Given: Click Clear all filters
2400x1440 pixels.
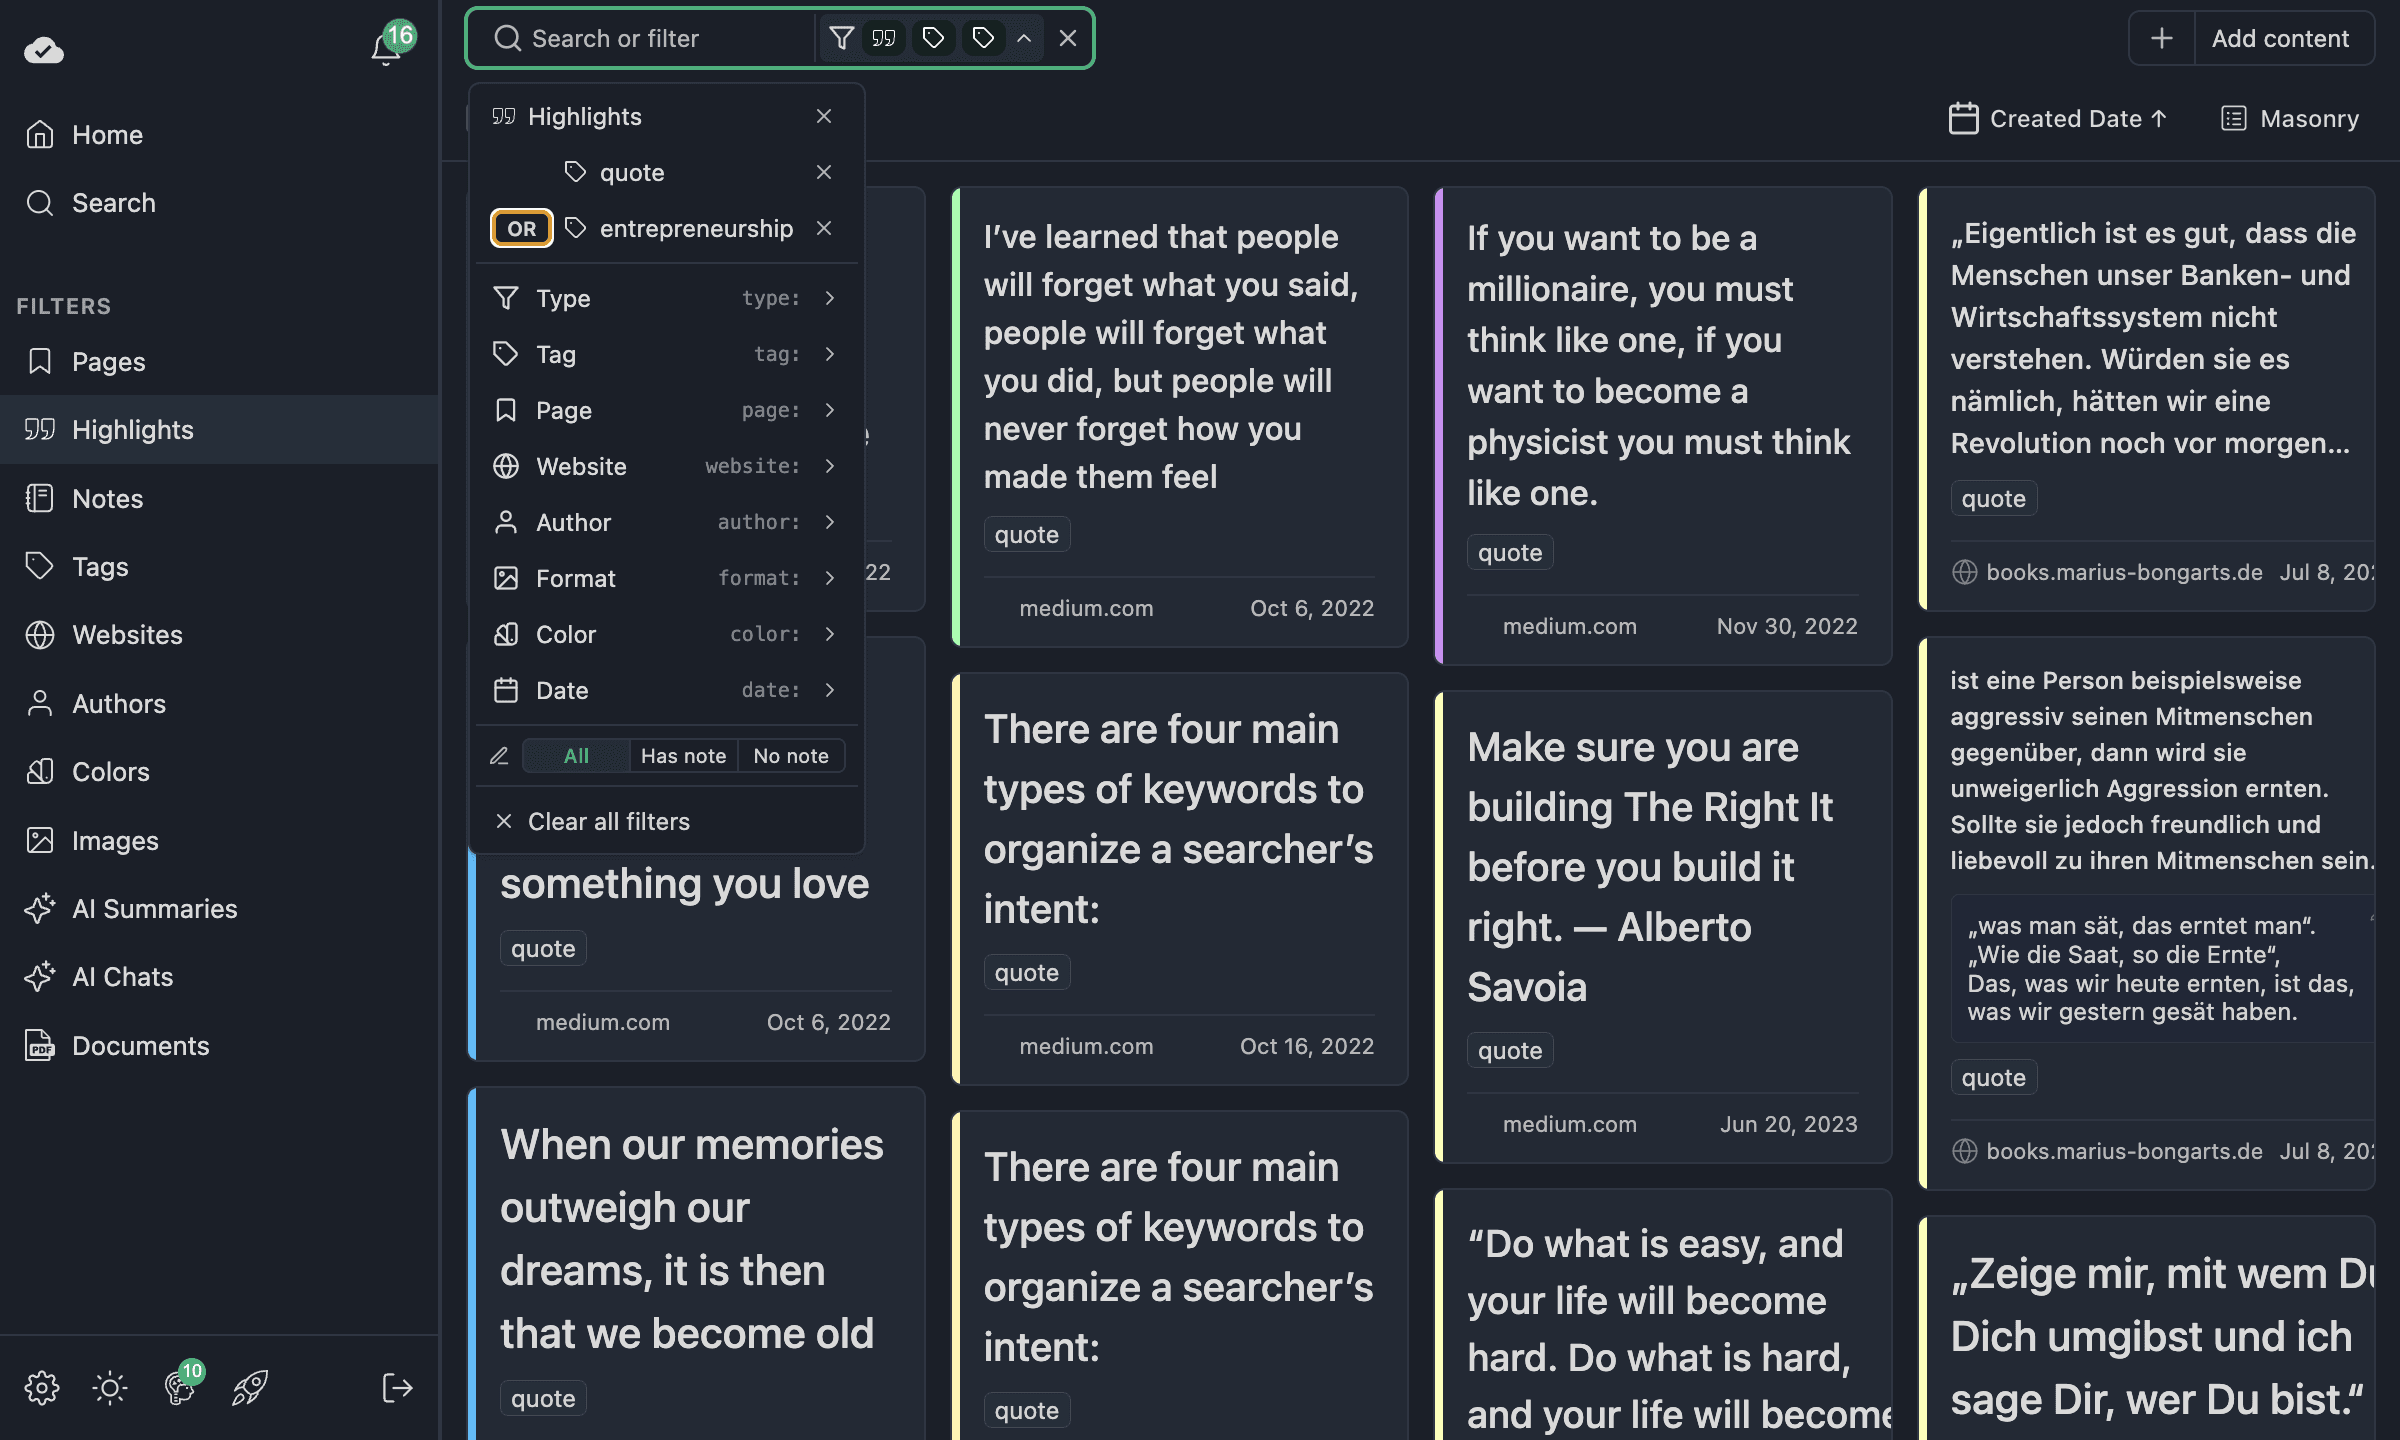Looking at the screenshot, I should point(608,821).
